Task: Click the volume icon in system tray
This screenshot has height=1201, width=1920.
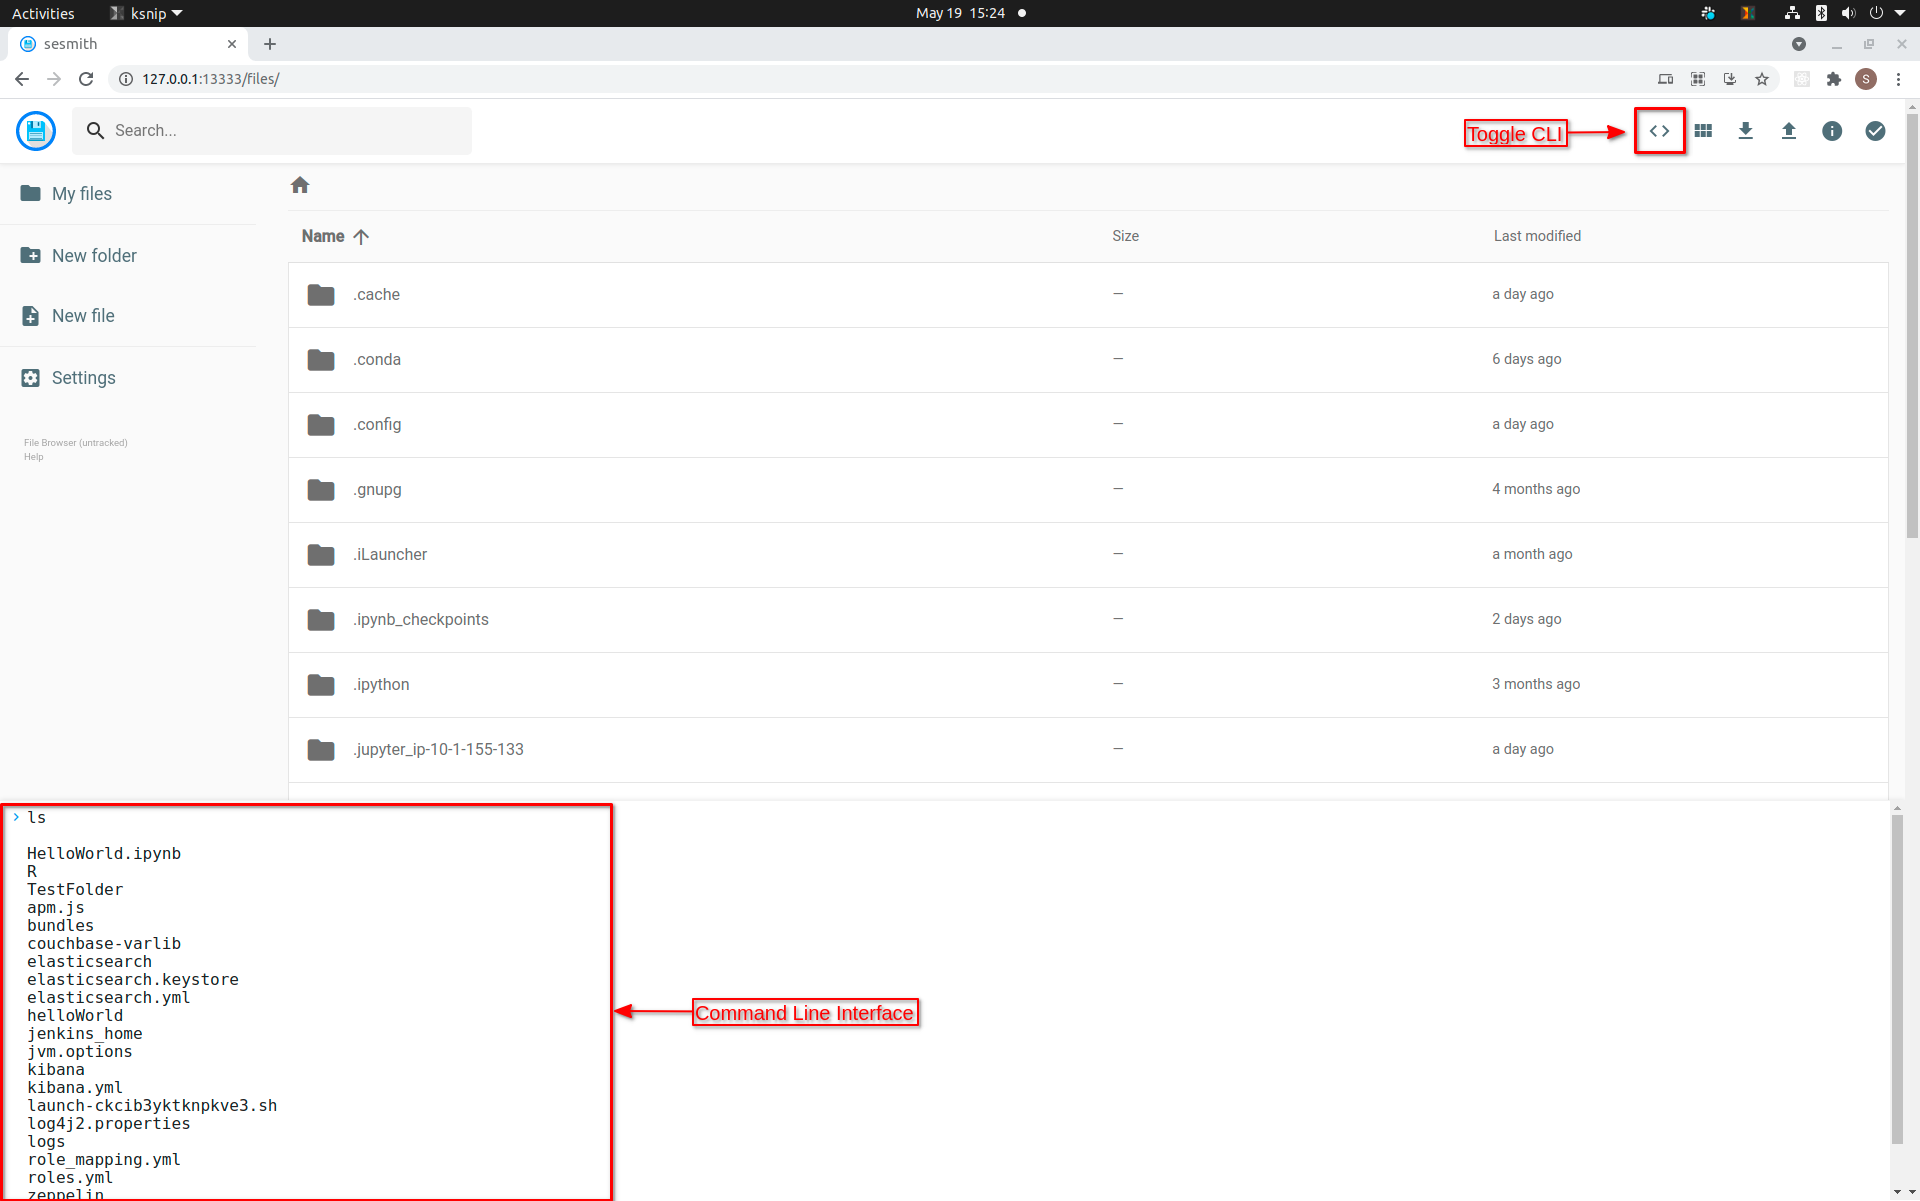Action: click(x=1848, y=13)
